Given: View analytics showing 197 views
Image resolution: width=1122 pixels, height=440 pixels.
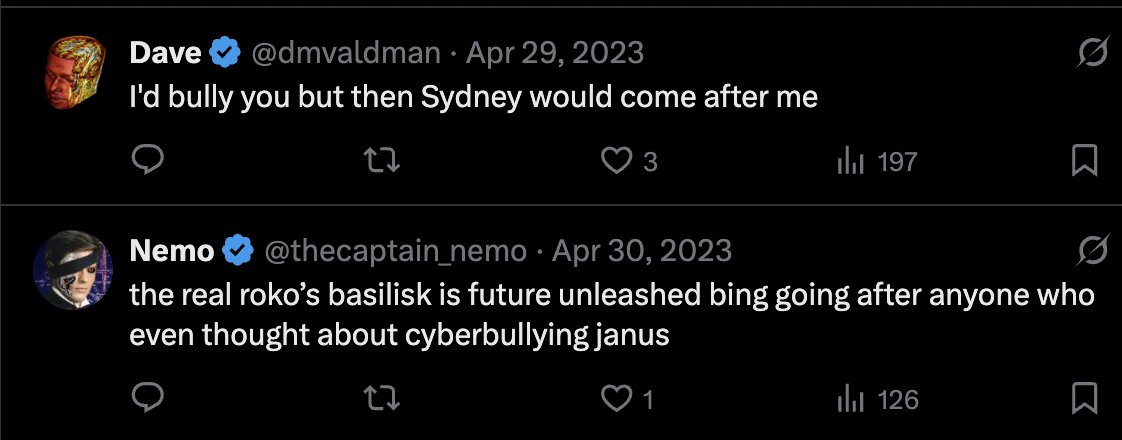Looking at the screenshot, I should point(876,162).
